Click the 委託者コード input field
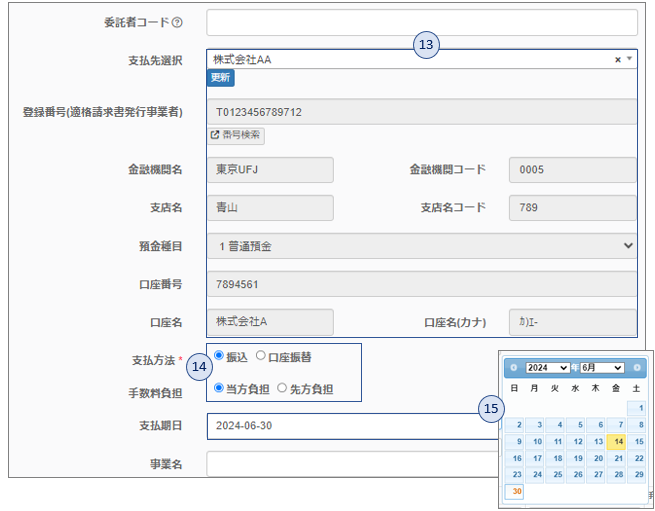 pyautogui.click(x=422, y=23)
